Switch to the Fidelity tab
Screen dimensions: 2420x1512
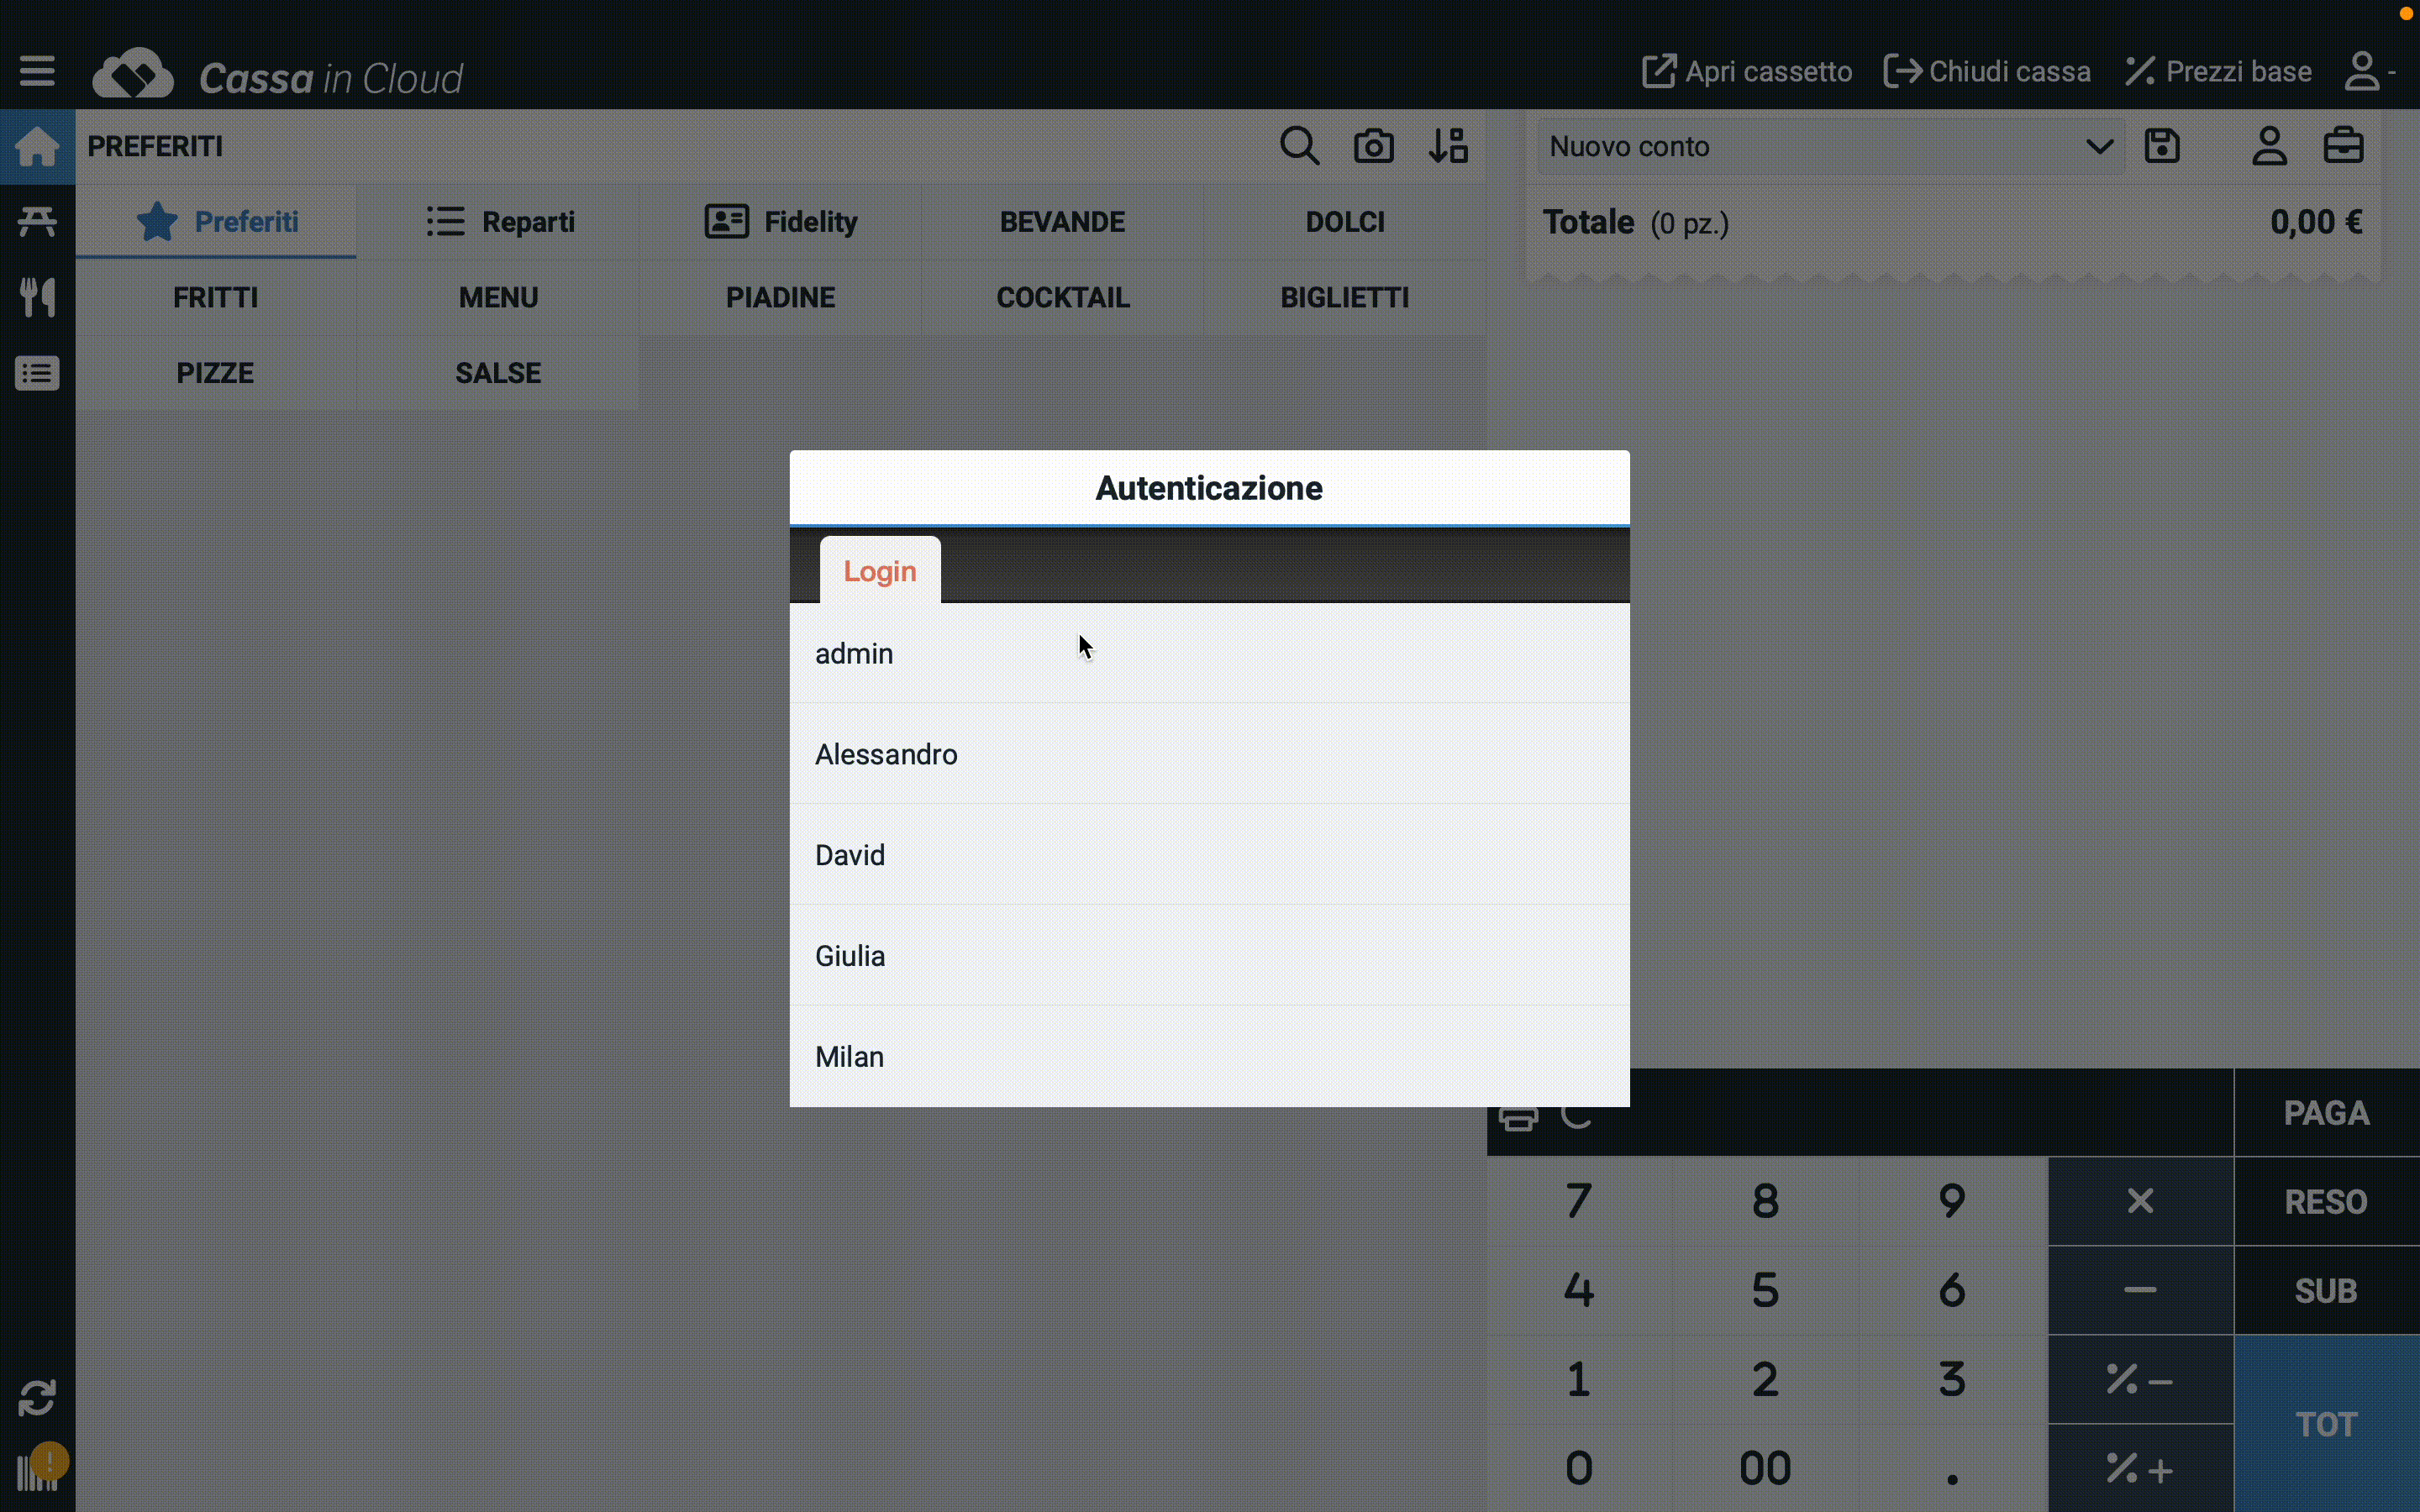pyautogui.click(x=781, y=221)
